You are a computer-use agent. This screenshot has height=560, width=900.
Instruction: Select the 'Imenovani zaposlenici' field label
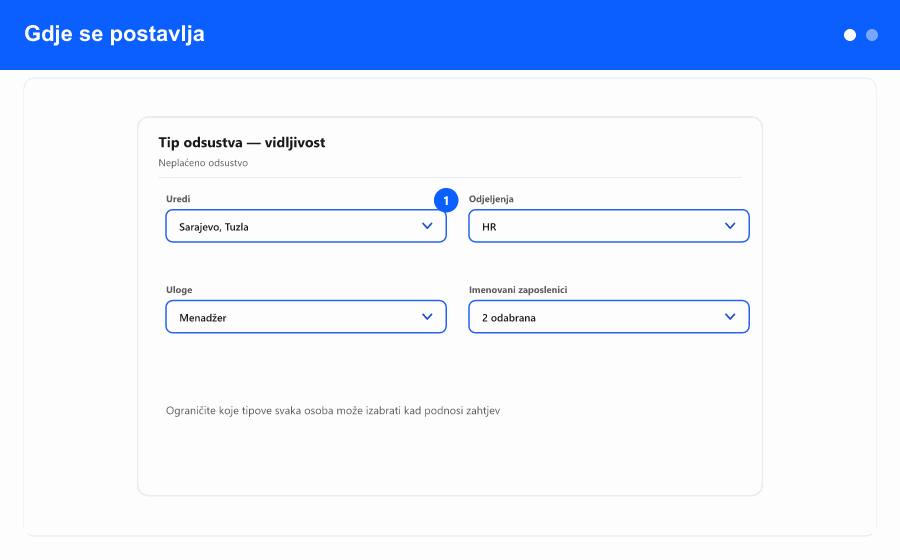tap(518, 290)
